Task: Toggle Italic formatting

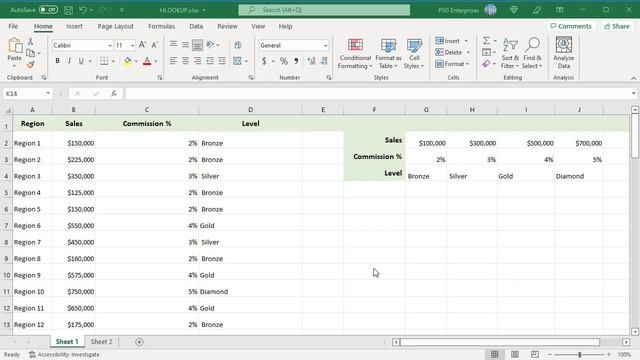Action: point(69,61)
